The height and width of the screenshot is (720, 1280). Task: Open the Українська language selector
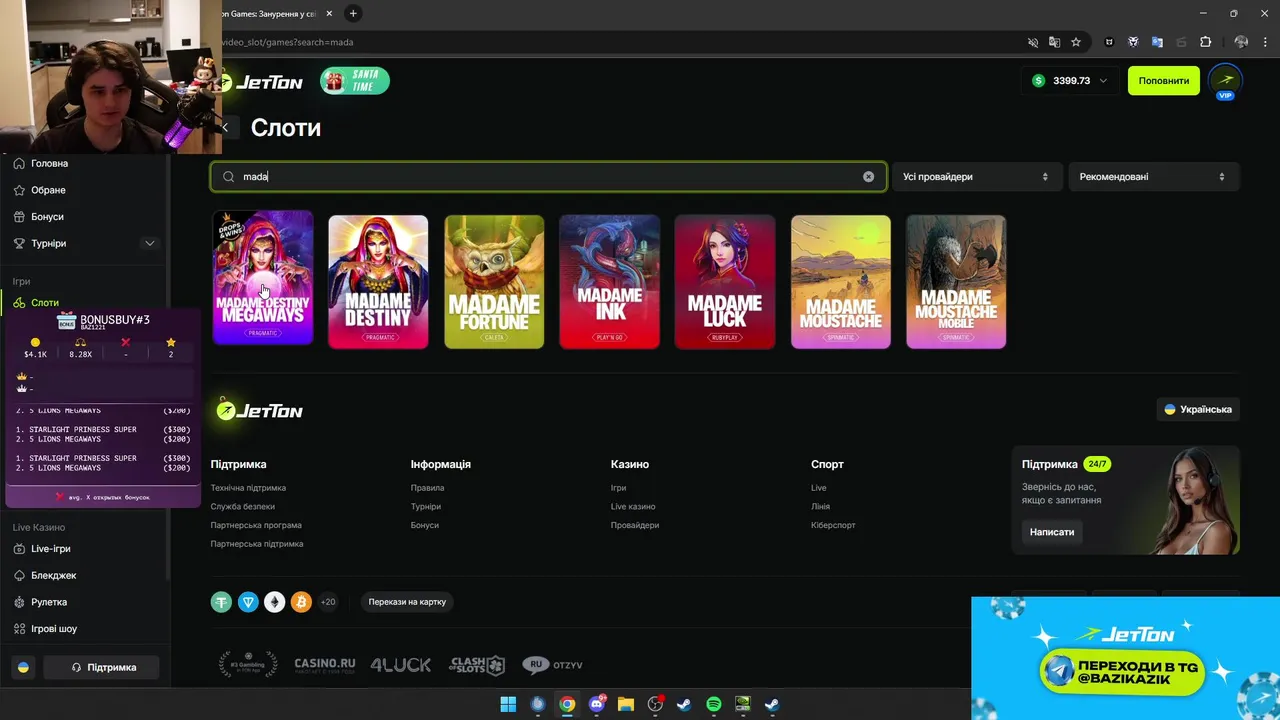pyautogui.click(x=1198, y=409)
